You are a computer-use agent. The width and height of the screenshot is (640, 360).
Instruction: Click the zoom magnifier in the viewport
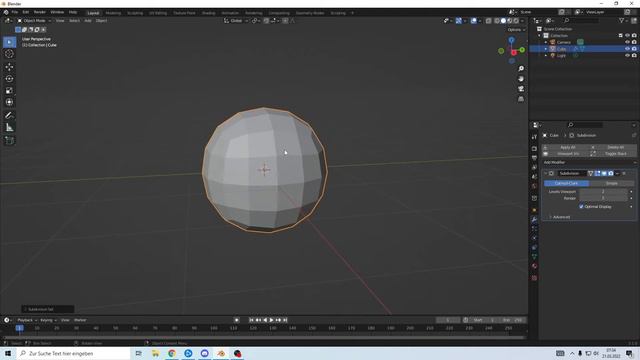tap(521, 69)
